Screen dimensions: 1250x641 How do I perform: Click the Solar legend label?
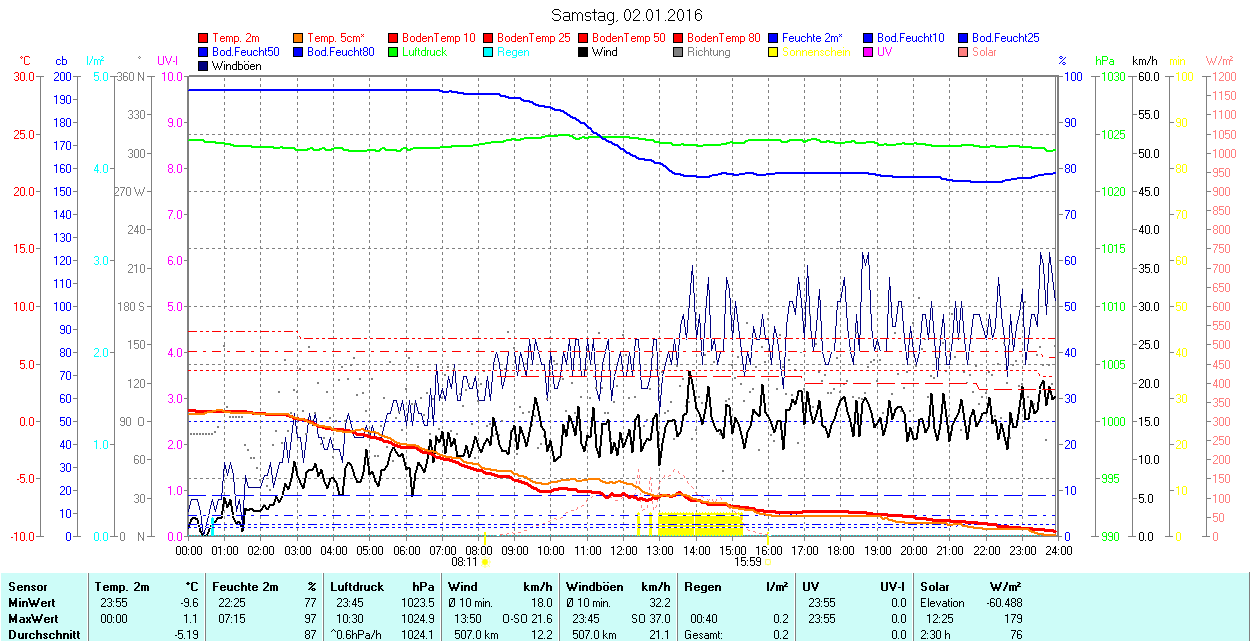point(984,52)
